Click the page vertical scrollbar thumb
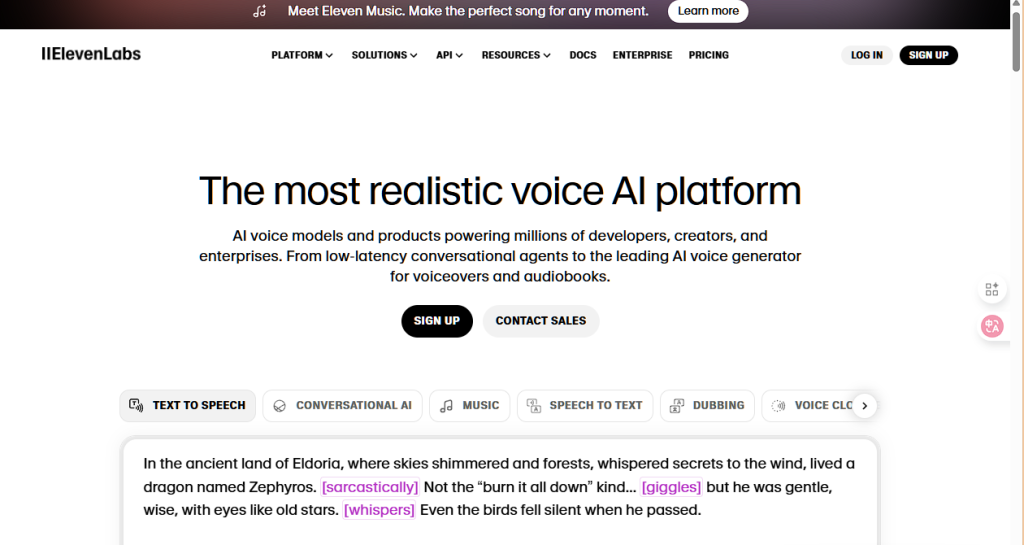The height and width of the screenshot is (545, 1024). 1016,40
